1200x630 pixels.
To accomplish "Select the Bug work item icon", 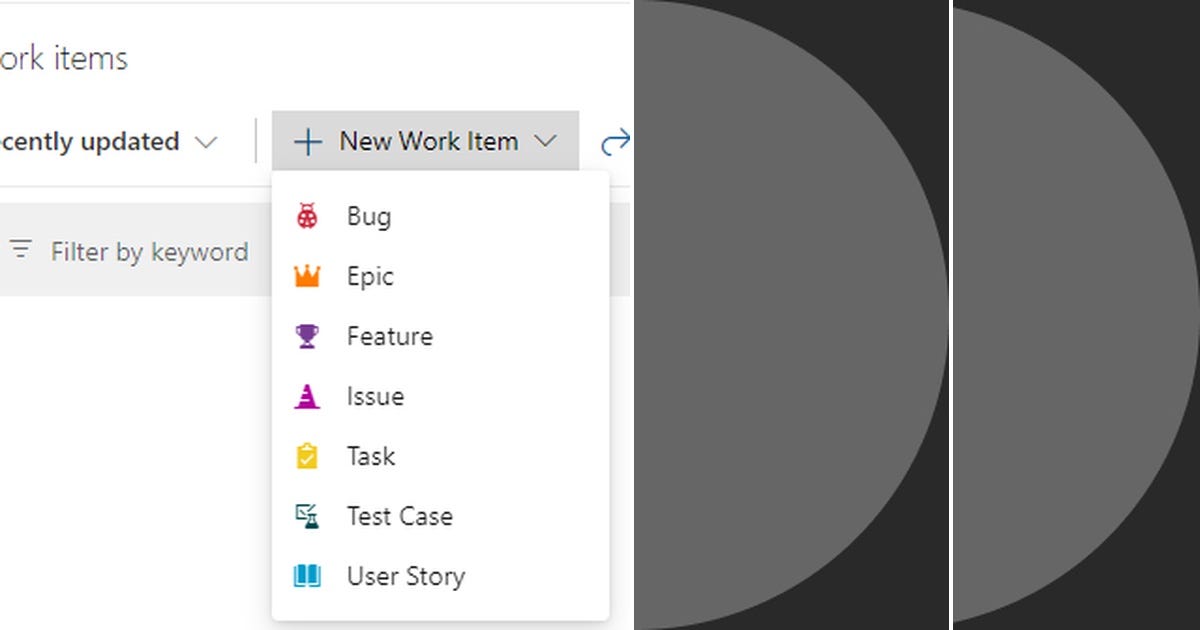I will click(305, 215).
